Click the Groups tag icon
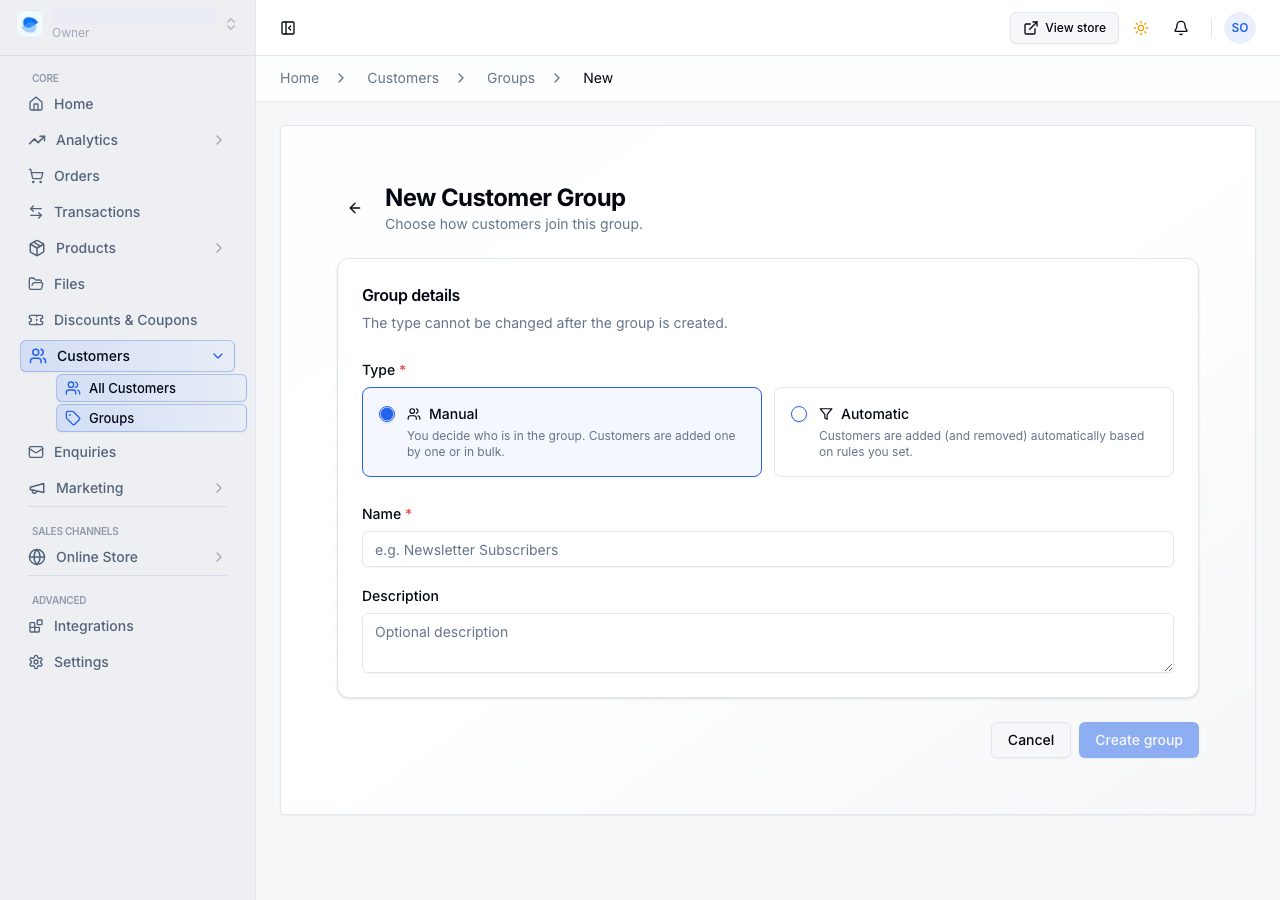The height and width of the screenshot is (900, 1280). (73, 418)
